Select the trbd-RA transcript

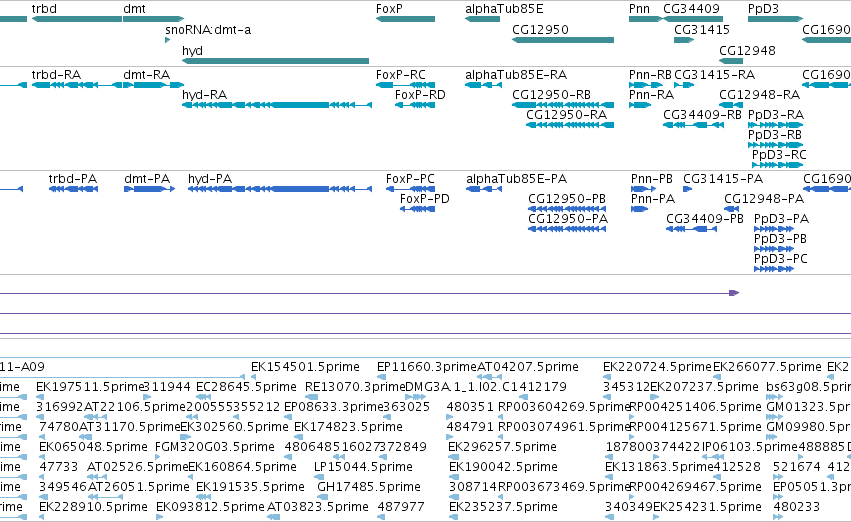tap(56, 74)
